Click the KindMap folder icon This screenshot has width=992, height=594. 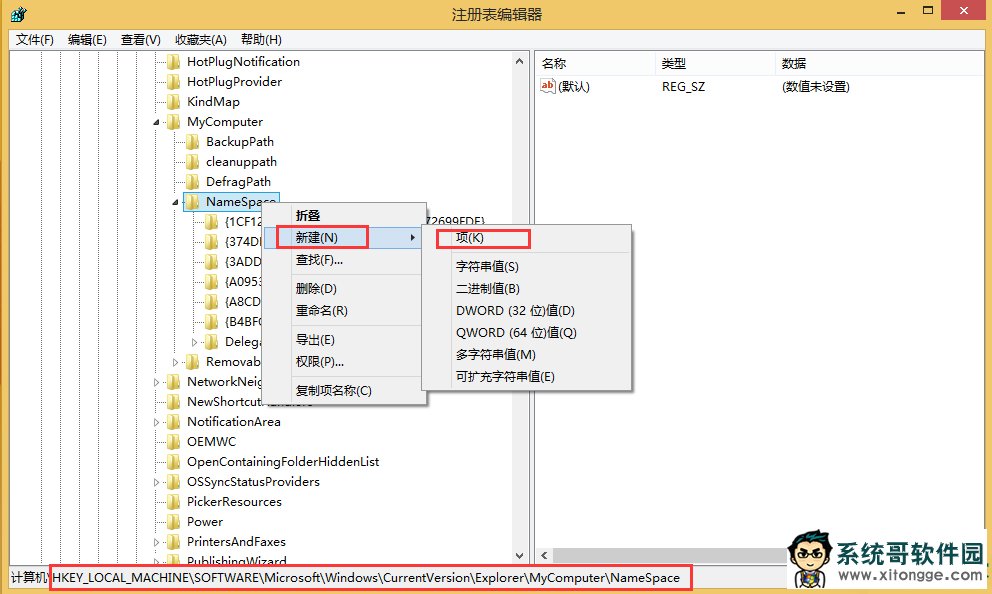tap(174, 102)
